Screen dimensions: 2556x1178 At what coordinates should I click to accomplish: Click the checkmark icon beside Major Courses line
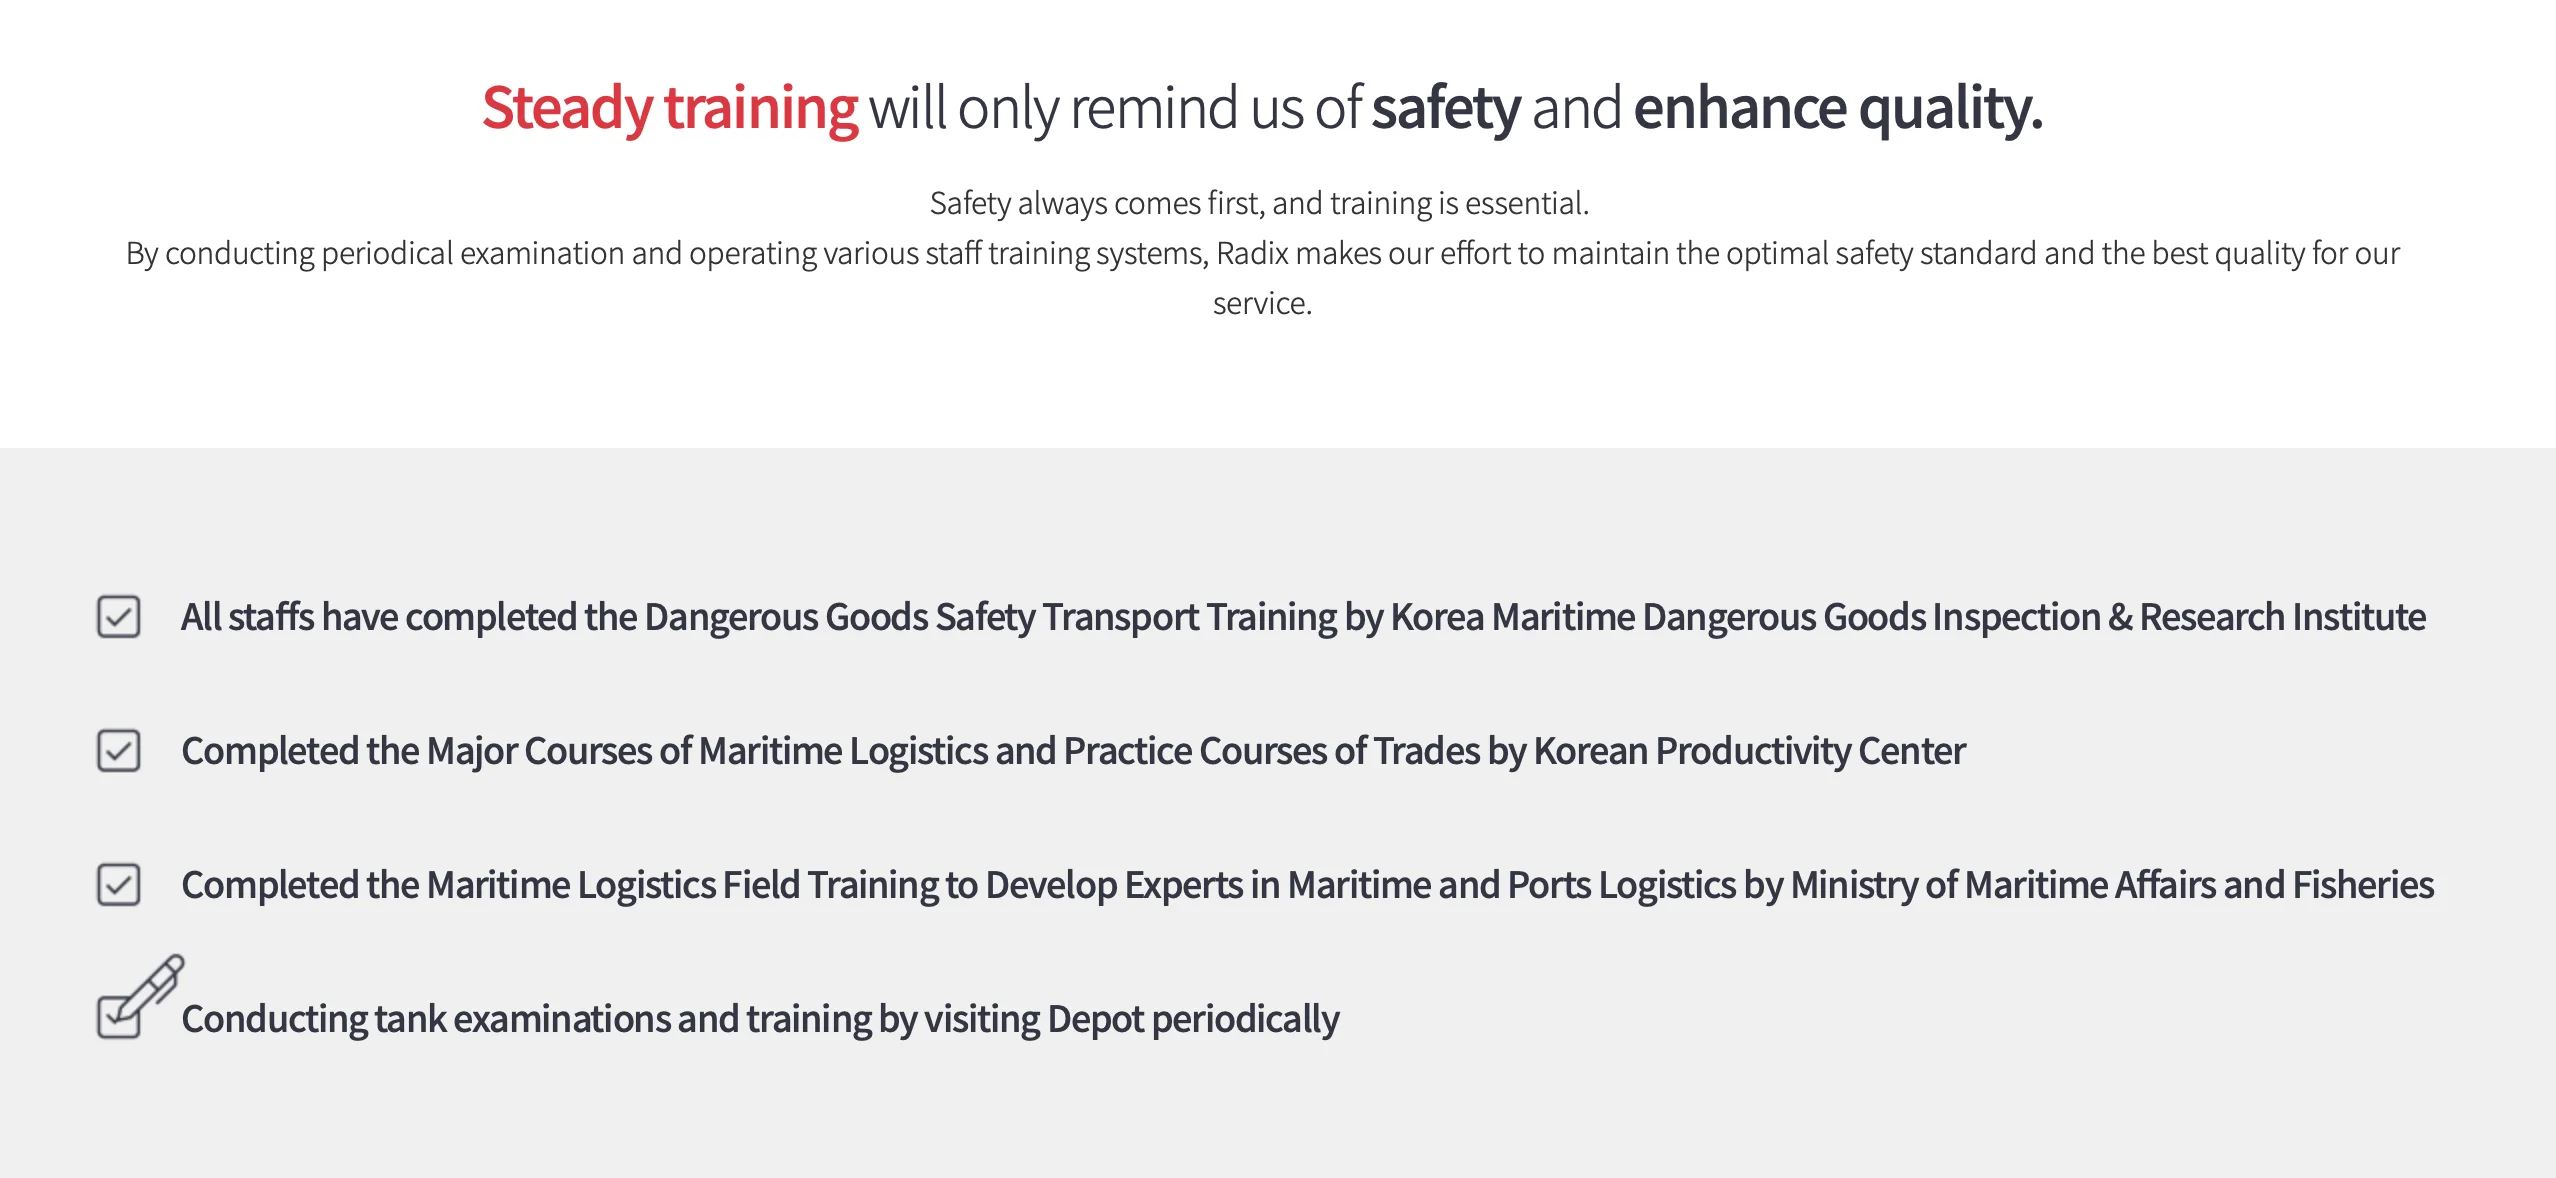tap(118, 751)
